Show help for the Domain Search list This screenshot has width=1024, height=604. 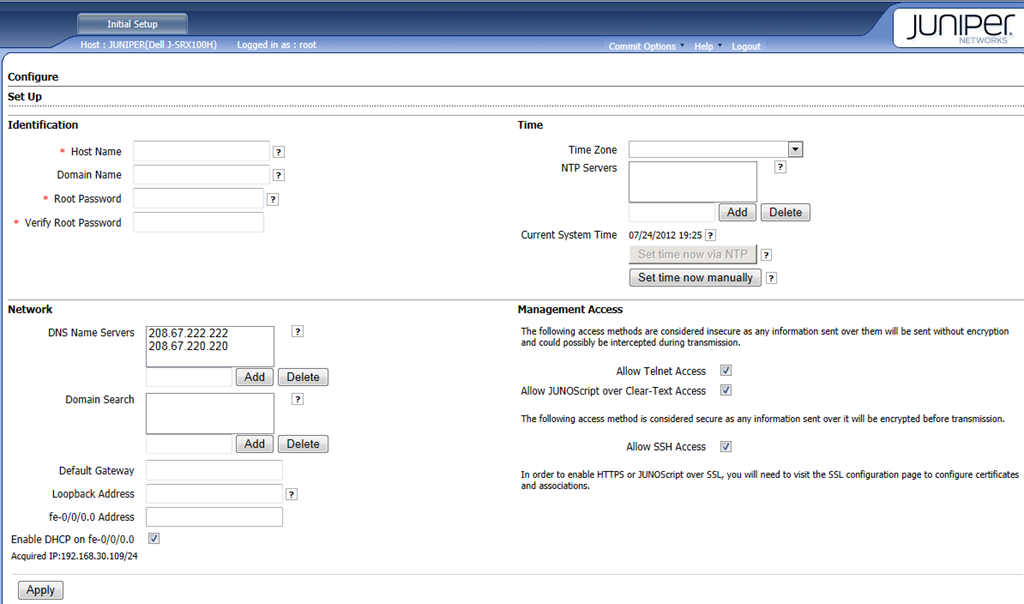(x=297, y=399)
